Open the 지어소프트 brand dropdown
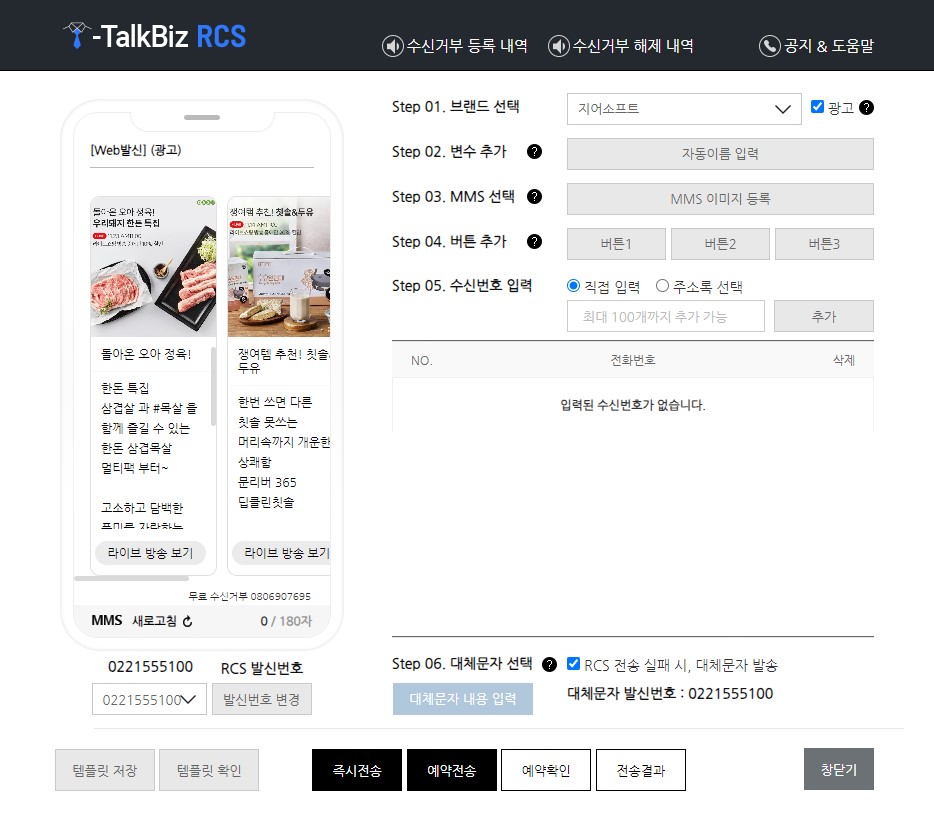The width and height of the screenshot is (934, 818). coord(684,109)
